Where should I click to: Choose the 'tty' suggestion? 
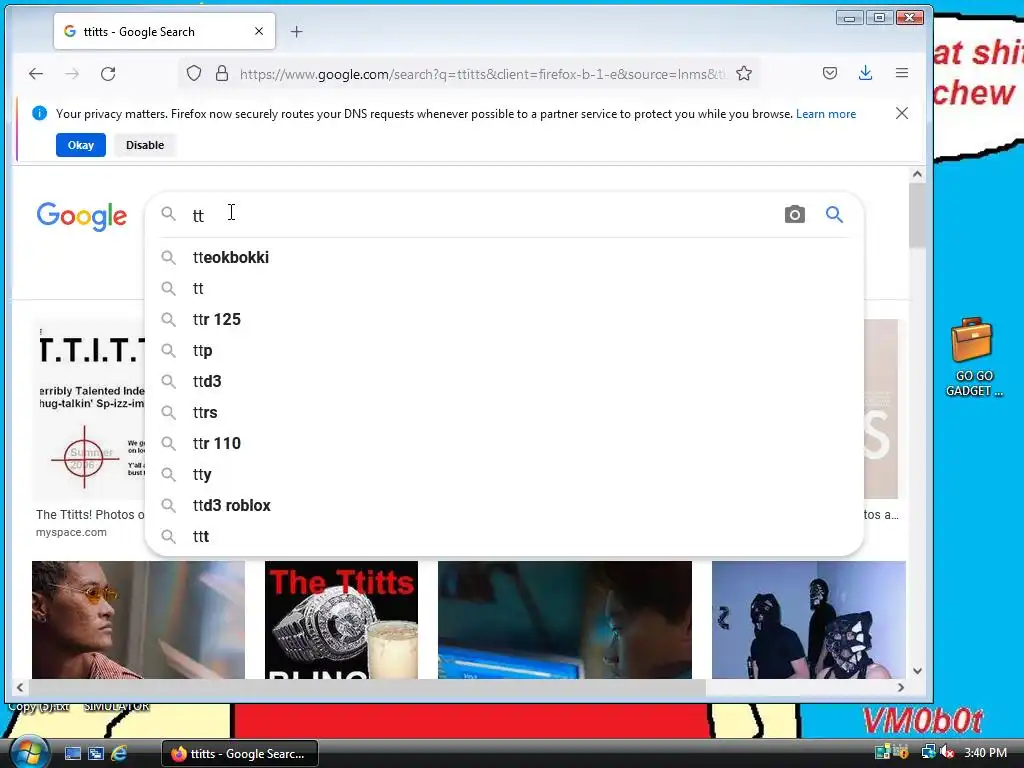[504, 474]
